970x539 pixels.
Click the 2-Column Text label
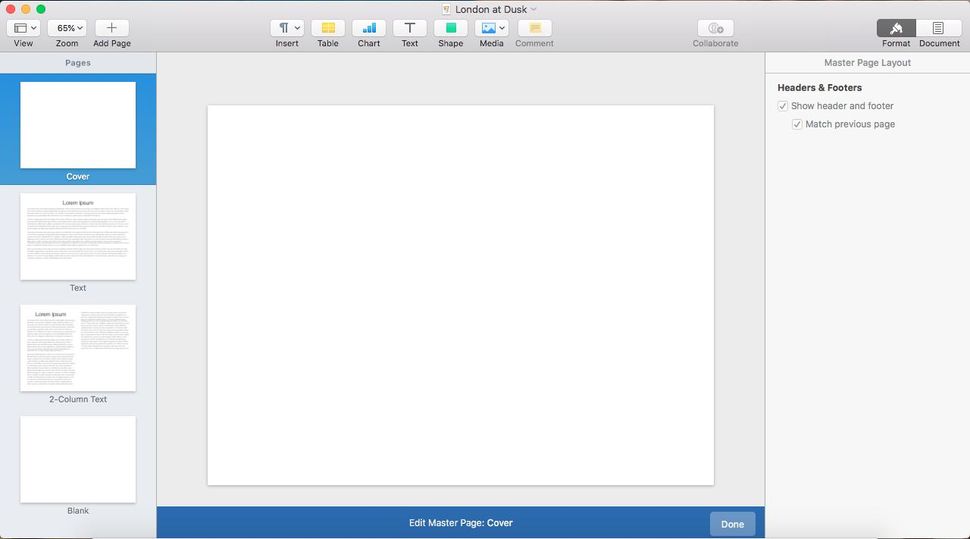tap(78, 399)
